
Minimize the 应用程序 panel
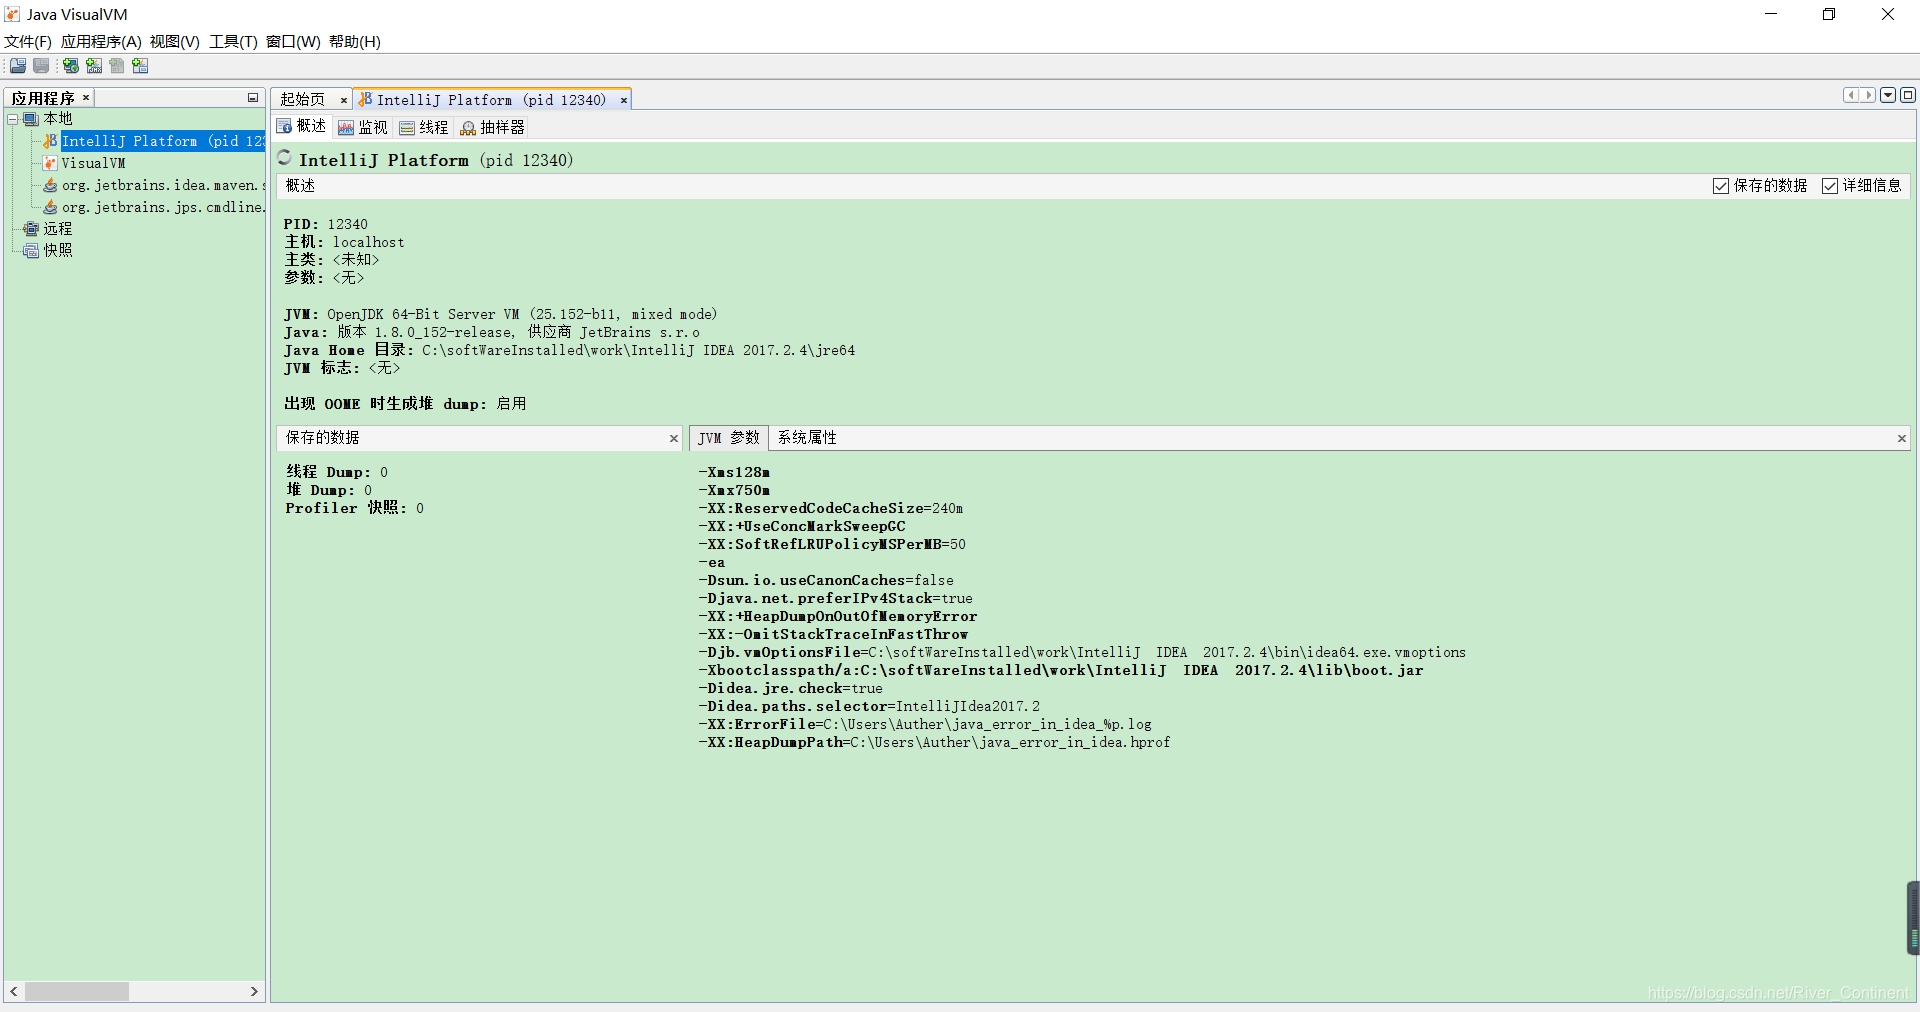pos(253,98)
